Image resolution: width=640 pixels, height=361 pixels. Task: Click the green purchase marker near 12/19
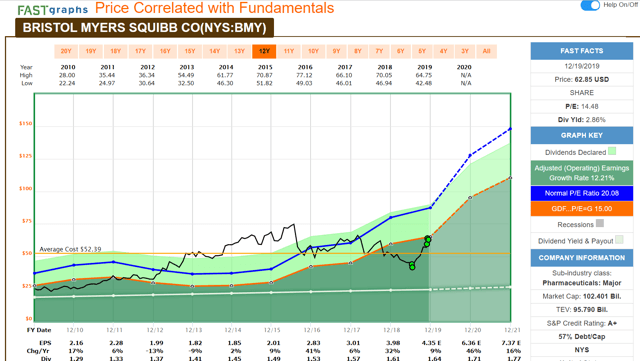click(x=427, y=239)
